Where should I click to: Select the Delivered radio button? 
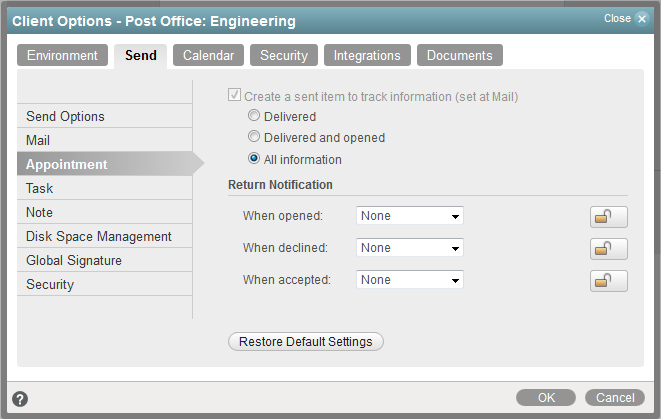coord(254,117)
